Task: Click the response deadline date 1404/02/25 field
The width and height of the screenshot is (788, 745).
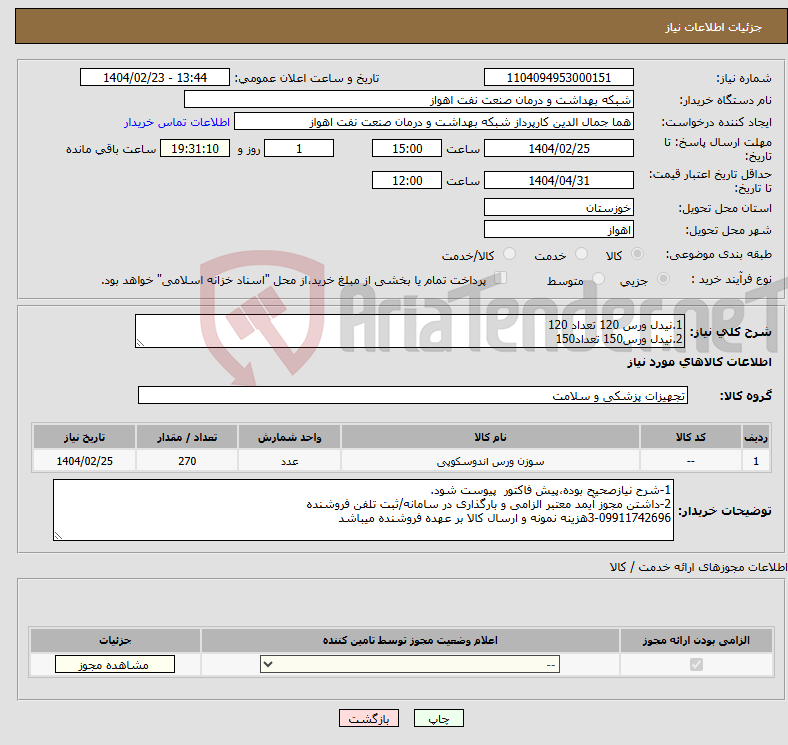Action: click(x=558, y=149)
